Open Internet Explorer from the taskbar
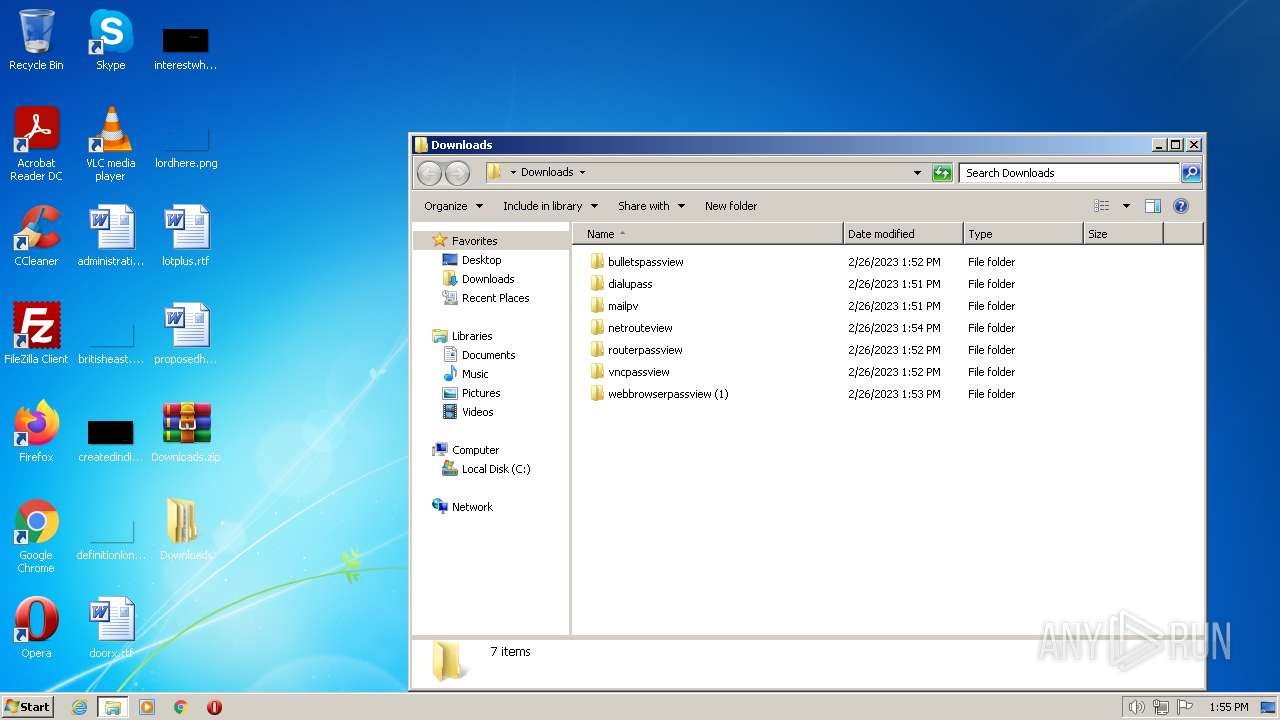Image resolution: width=1280 pixels, height=720 pixels. tap(80, 707)
